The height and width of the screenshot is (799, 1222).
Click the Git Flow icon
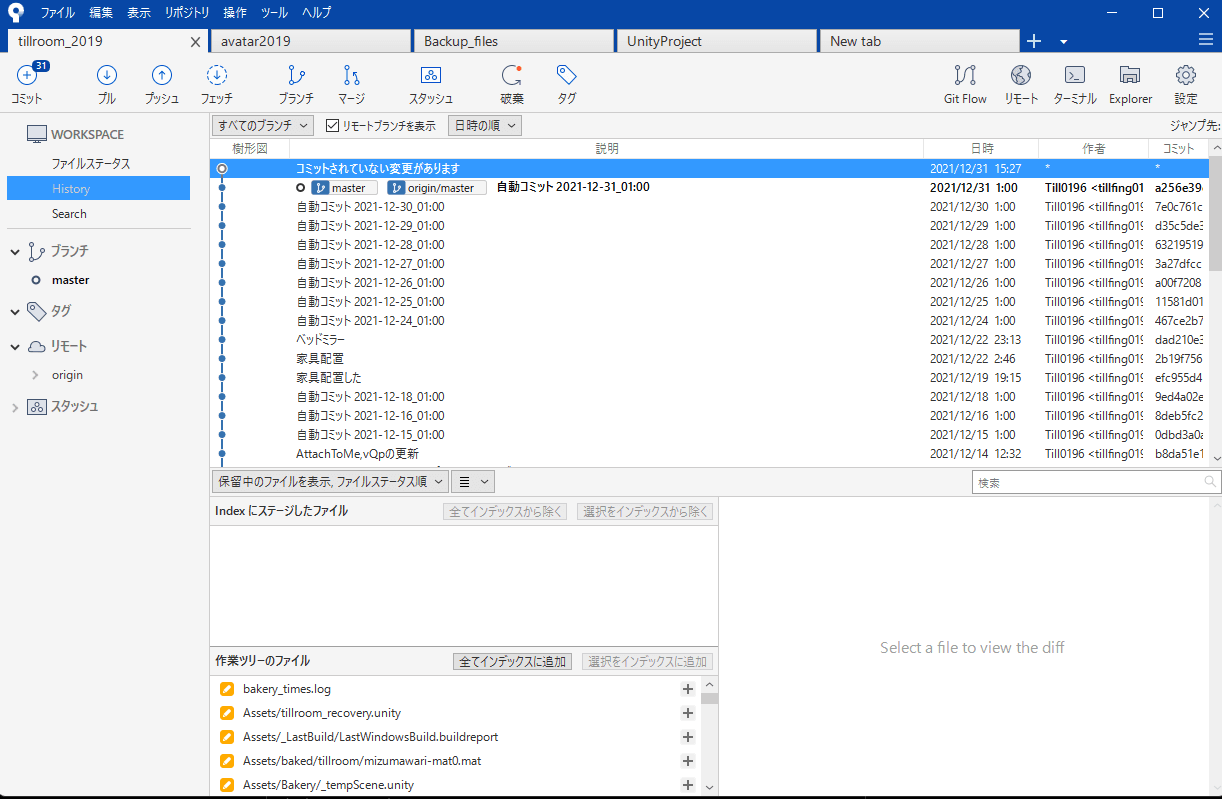[x=965, y=77]
